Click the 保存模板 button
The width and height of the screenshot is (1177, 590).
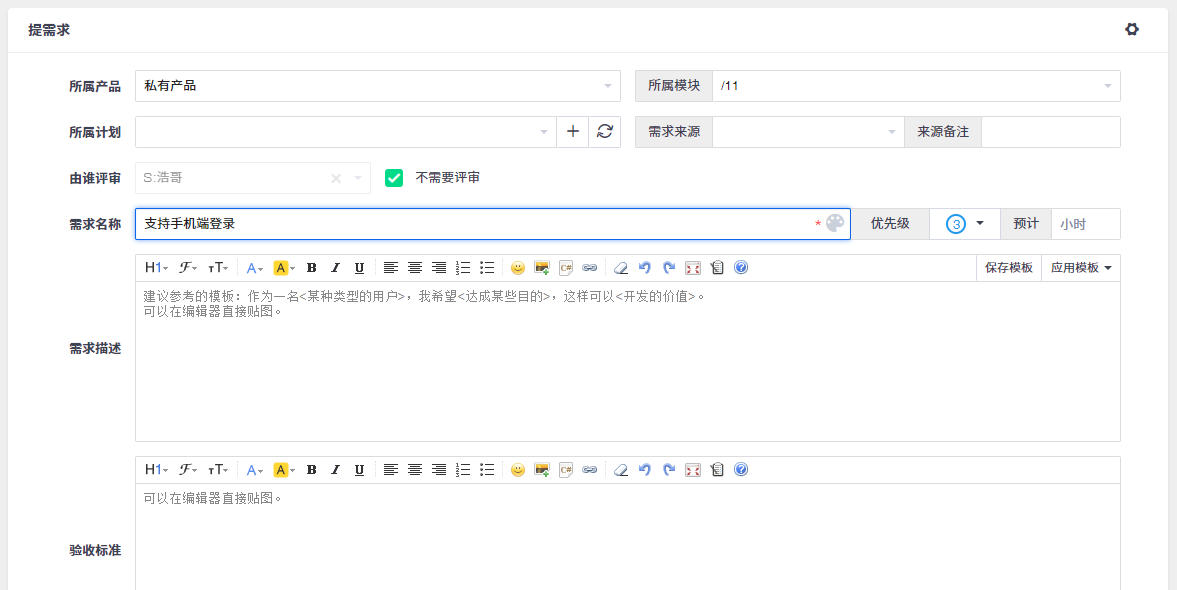[1009, 268]
